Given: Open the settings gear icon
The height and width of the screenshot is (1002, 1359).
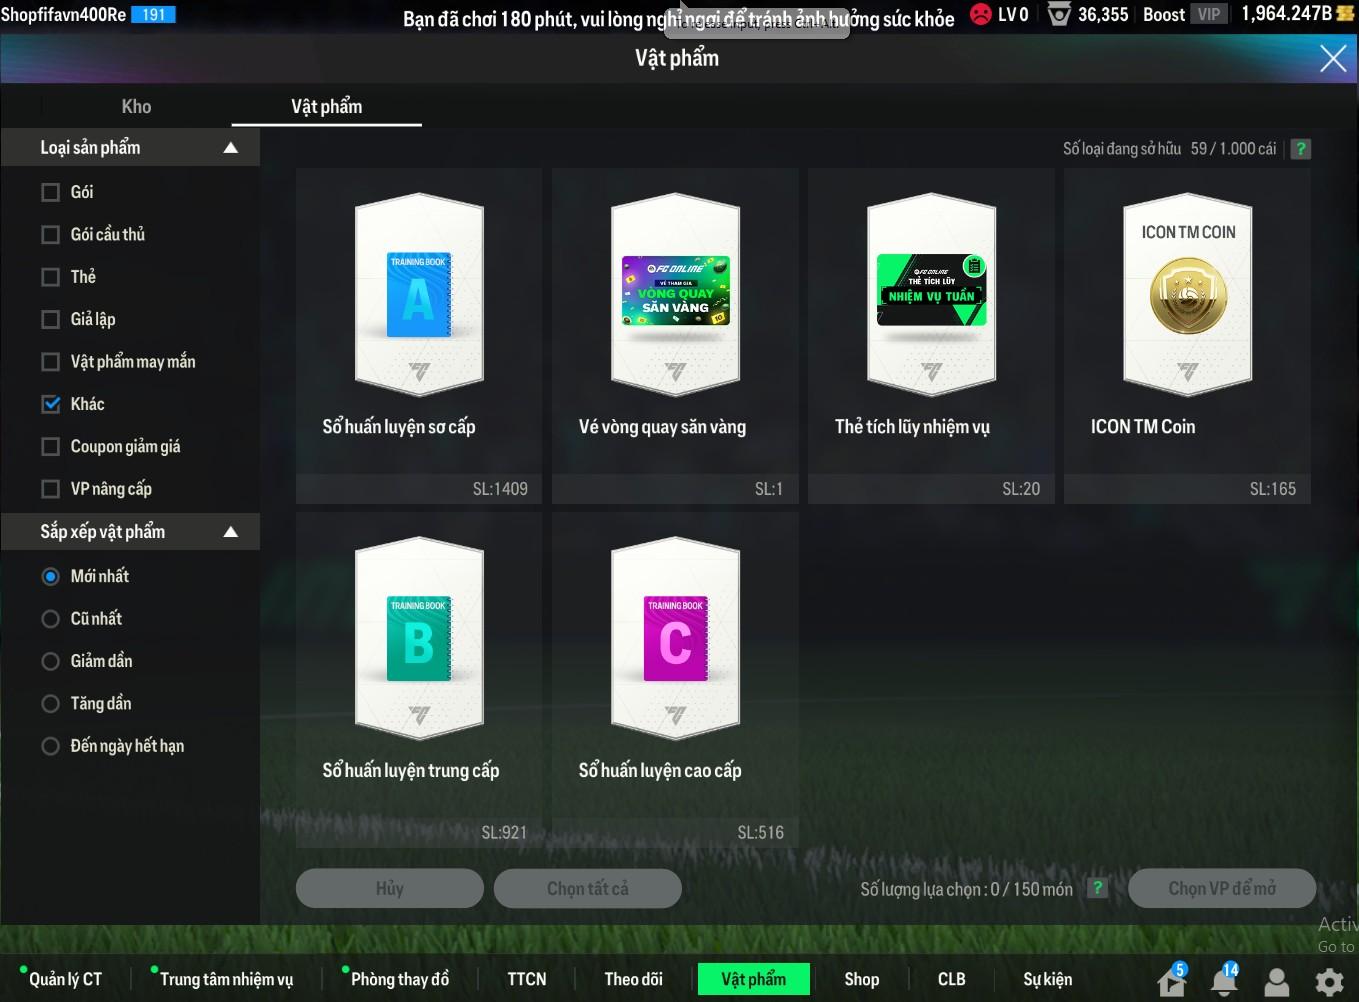Looking at the screenshot, I should [x=1329, y=982].
